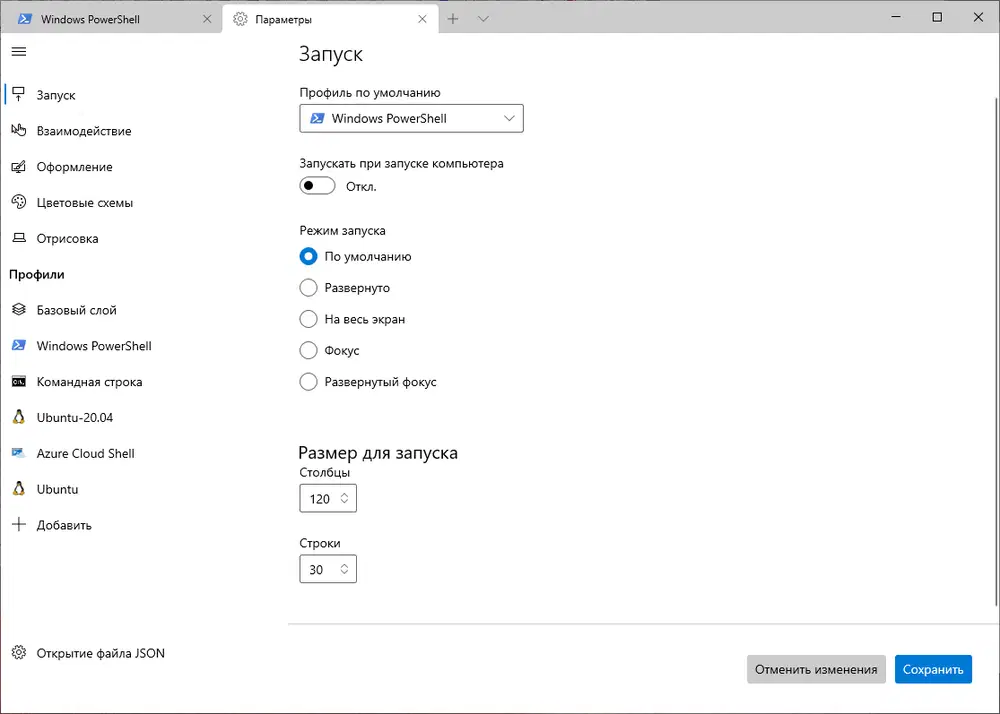This screenshot has width=1000, height=714.
Task: Open the Командная строка profile icon
Action: [x=18, y=382]
